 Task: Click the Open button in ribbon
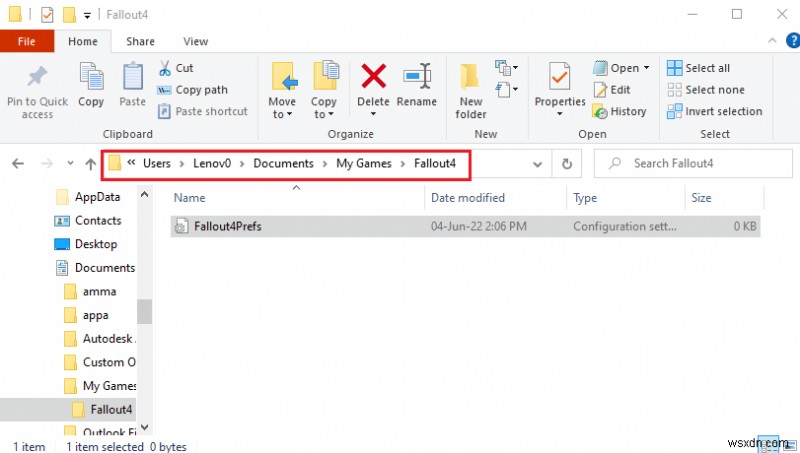coord(616,68)
